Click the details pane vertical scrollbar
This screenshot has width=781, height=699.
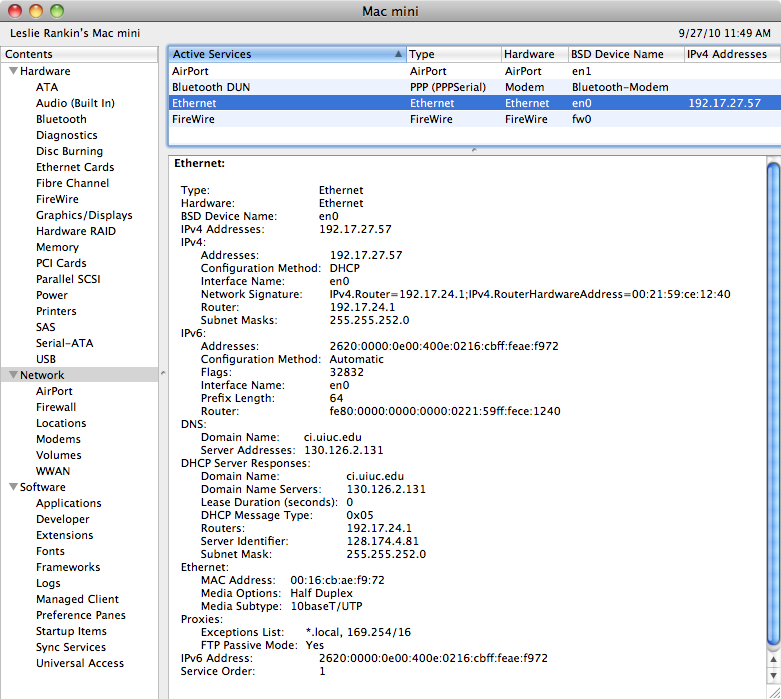point(774,404)
